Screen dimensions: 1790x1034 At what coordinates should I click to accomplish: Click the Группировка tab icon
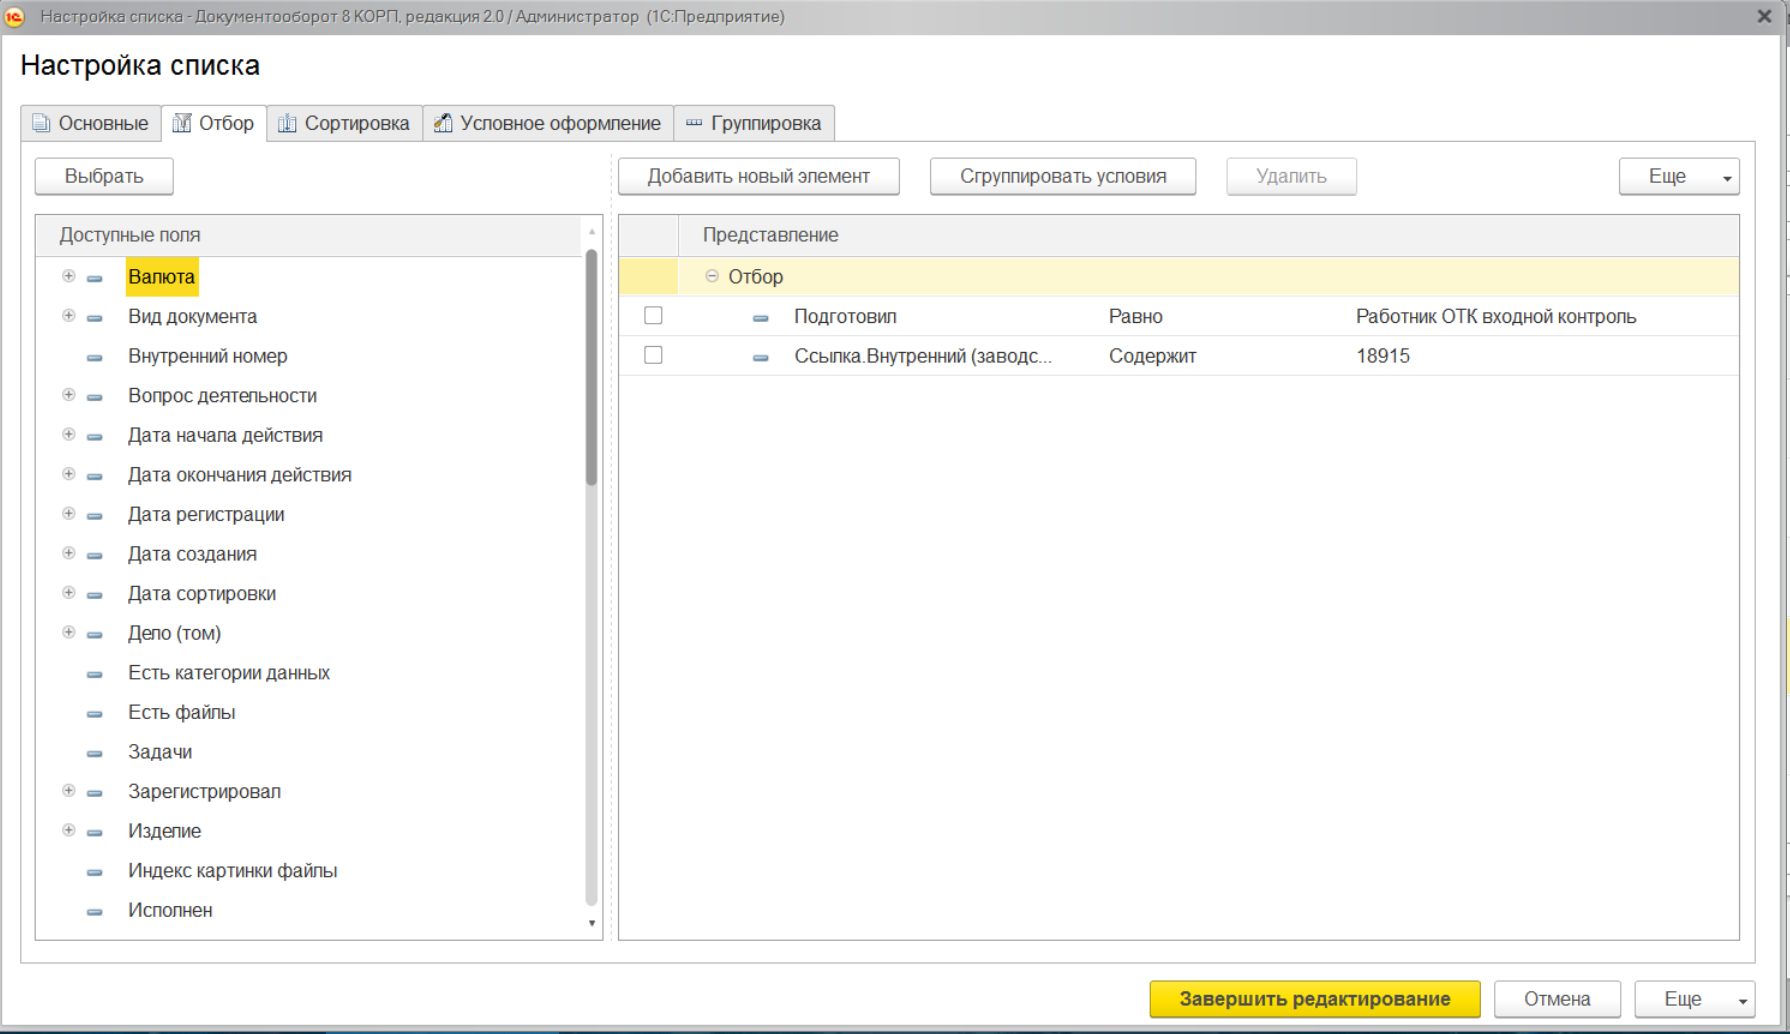(694, 123)
